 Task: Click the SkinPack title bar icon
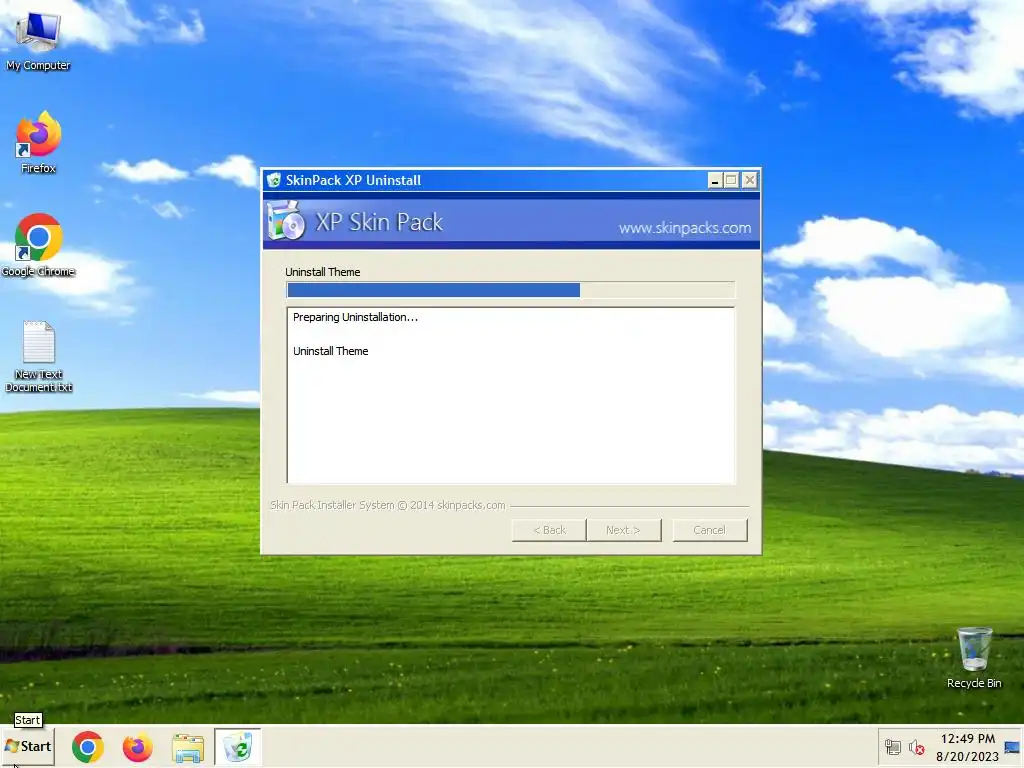click(x=274, y=180)
